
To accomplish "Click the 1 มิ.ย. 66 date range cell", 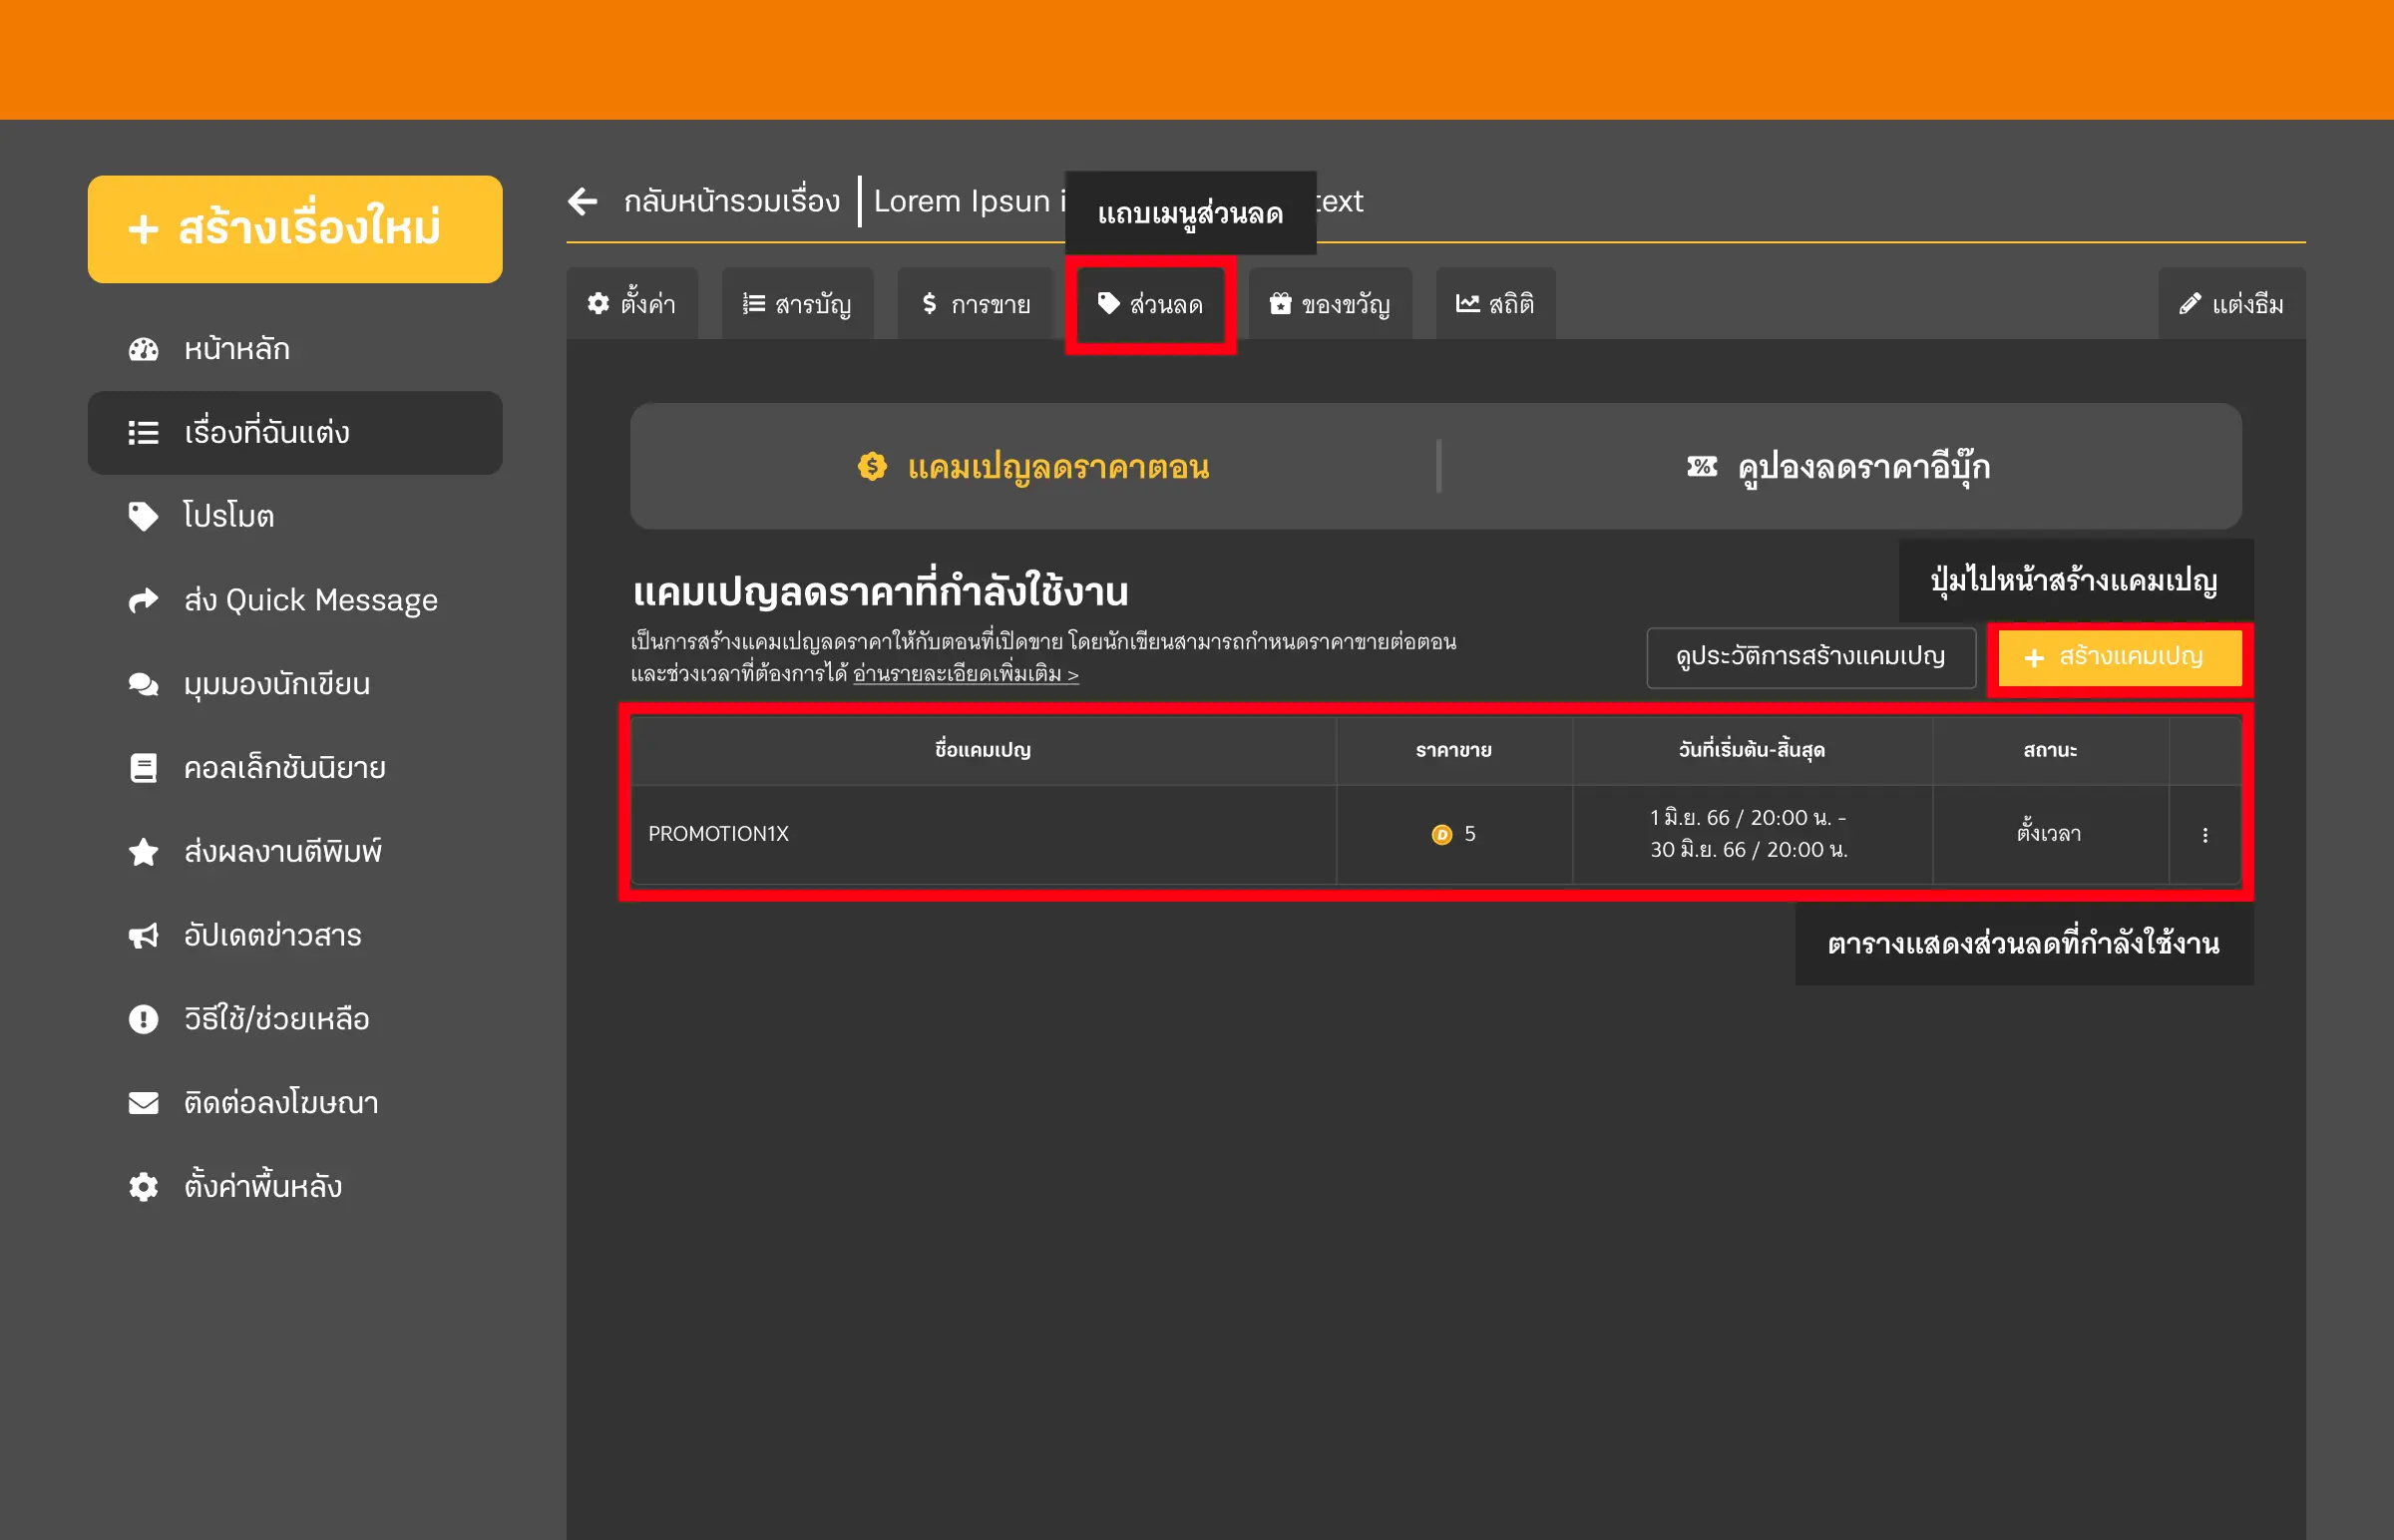I will click(x=1752, y=834).
